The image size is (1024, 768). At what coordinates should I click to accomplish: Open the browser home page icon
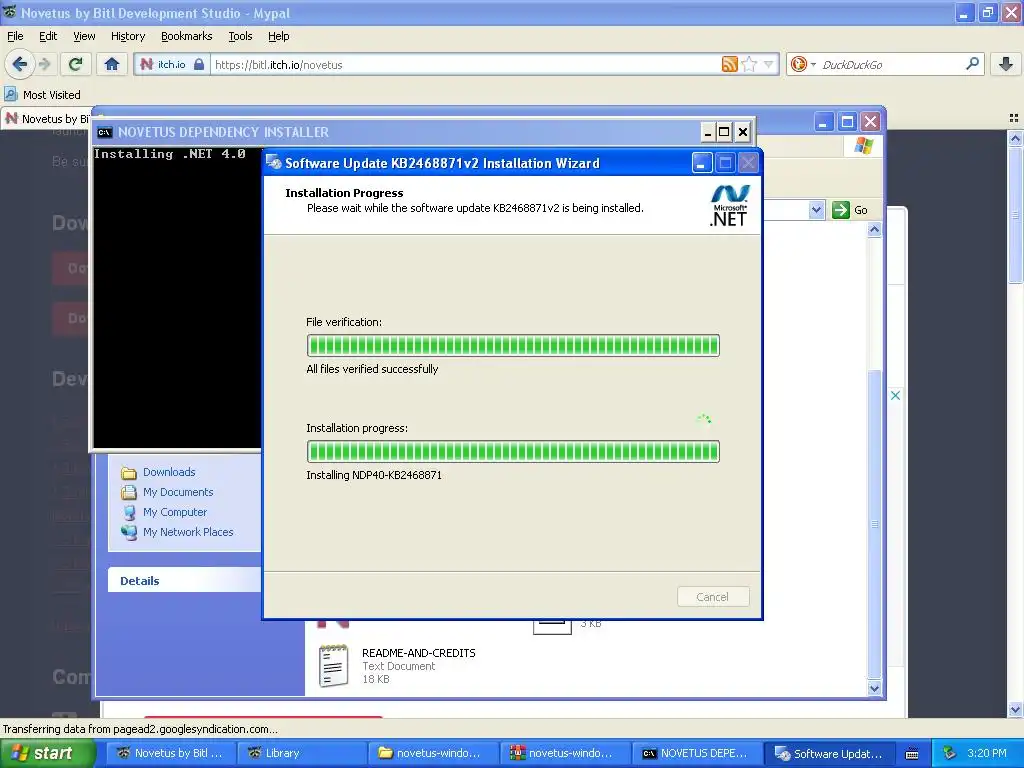click(112, 64)
